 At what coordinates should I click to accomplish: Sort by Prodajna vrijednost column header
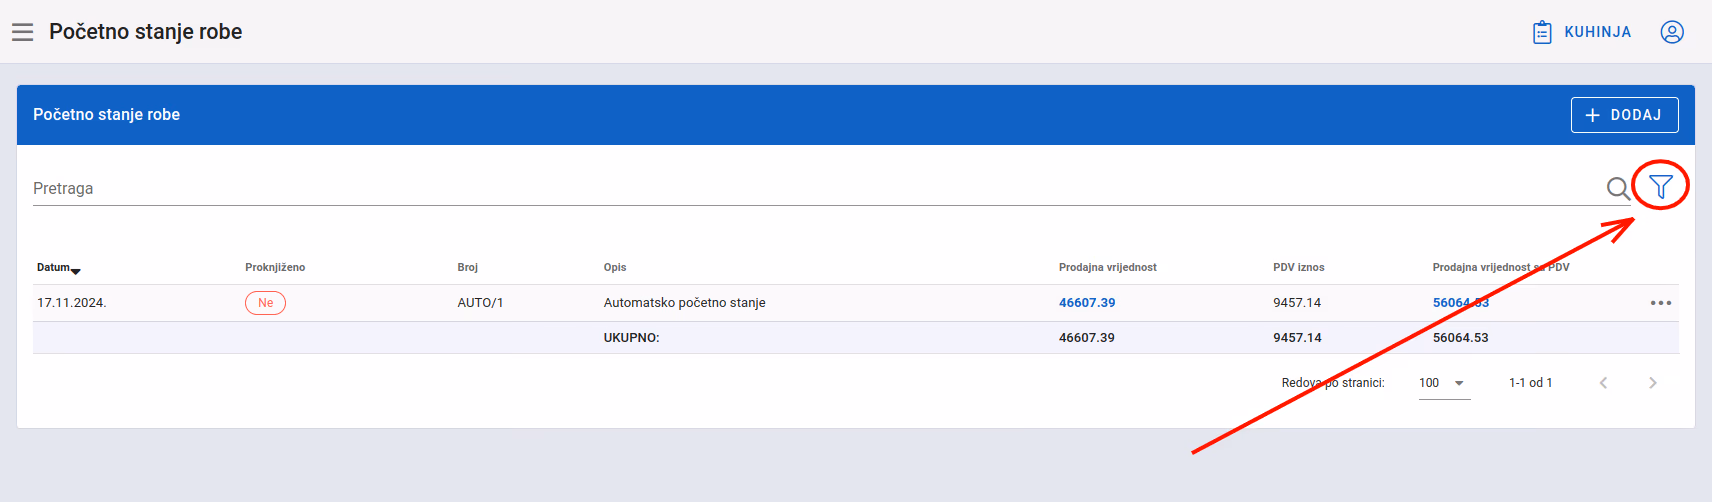[x=1108, y=268]
